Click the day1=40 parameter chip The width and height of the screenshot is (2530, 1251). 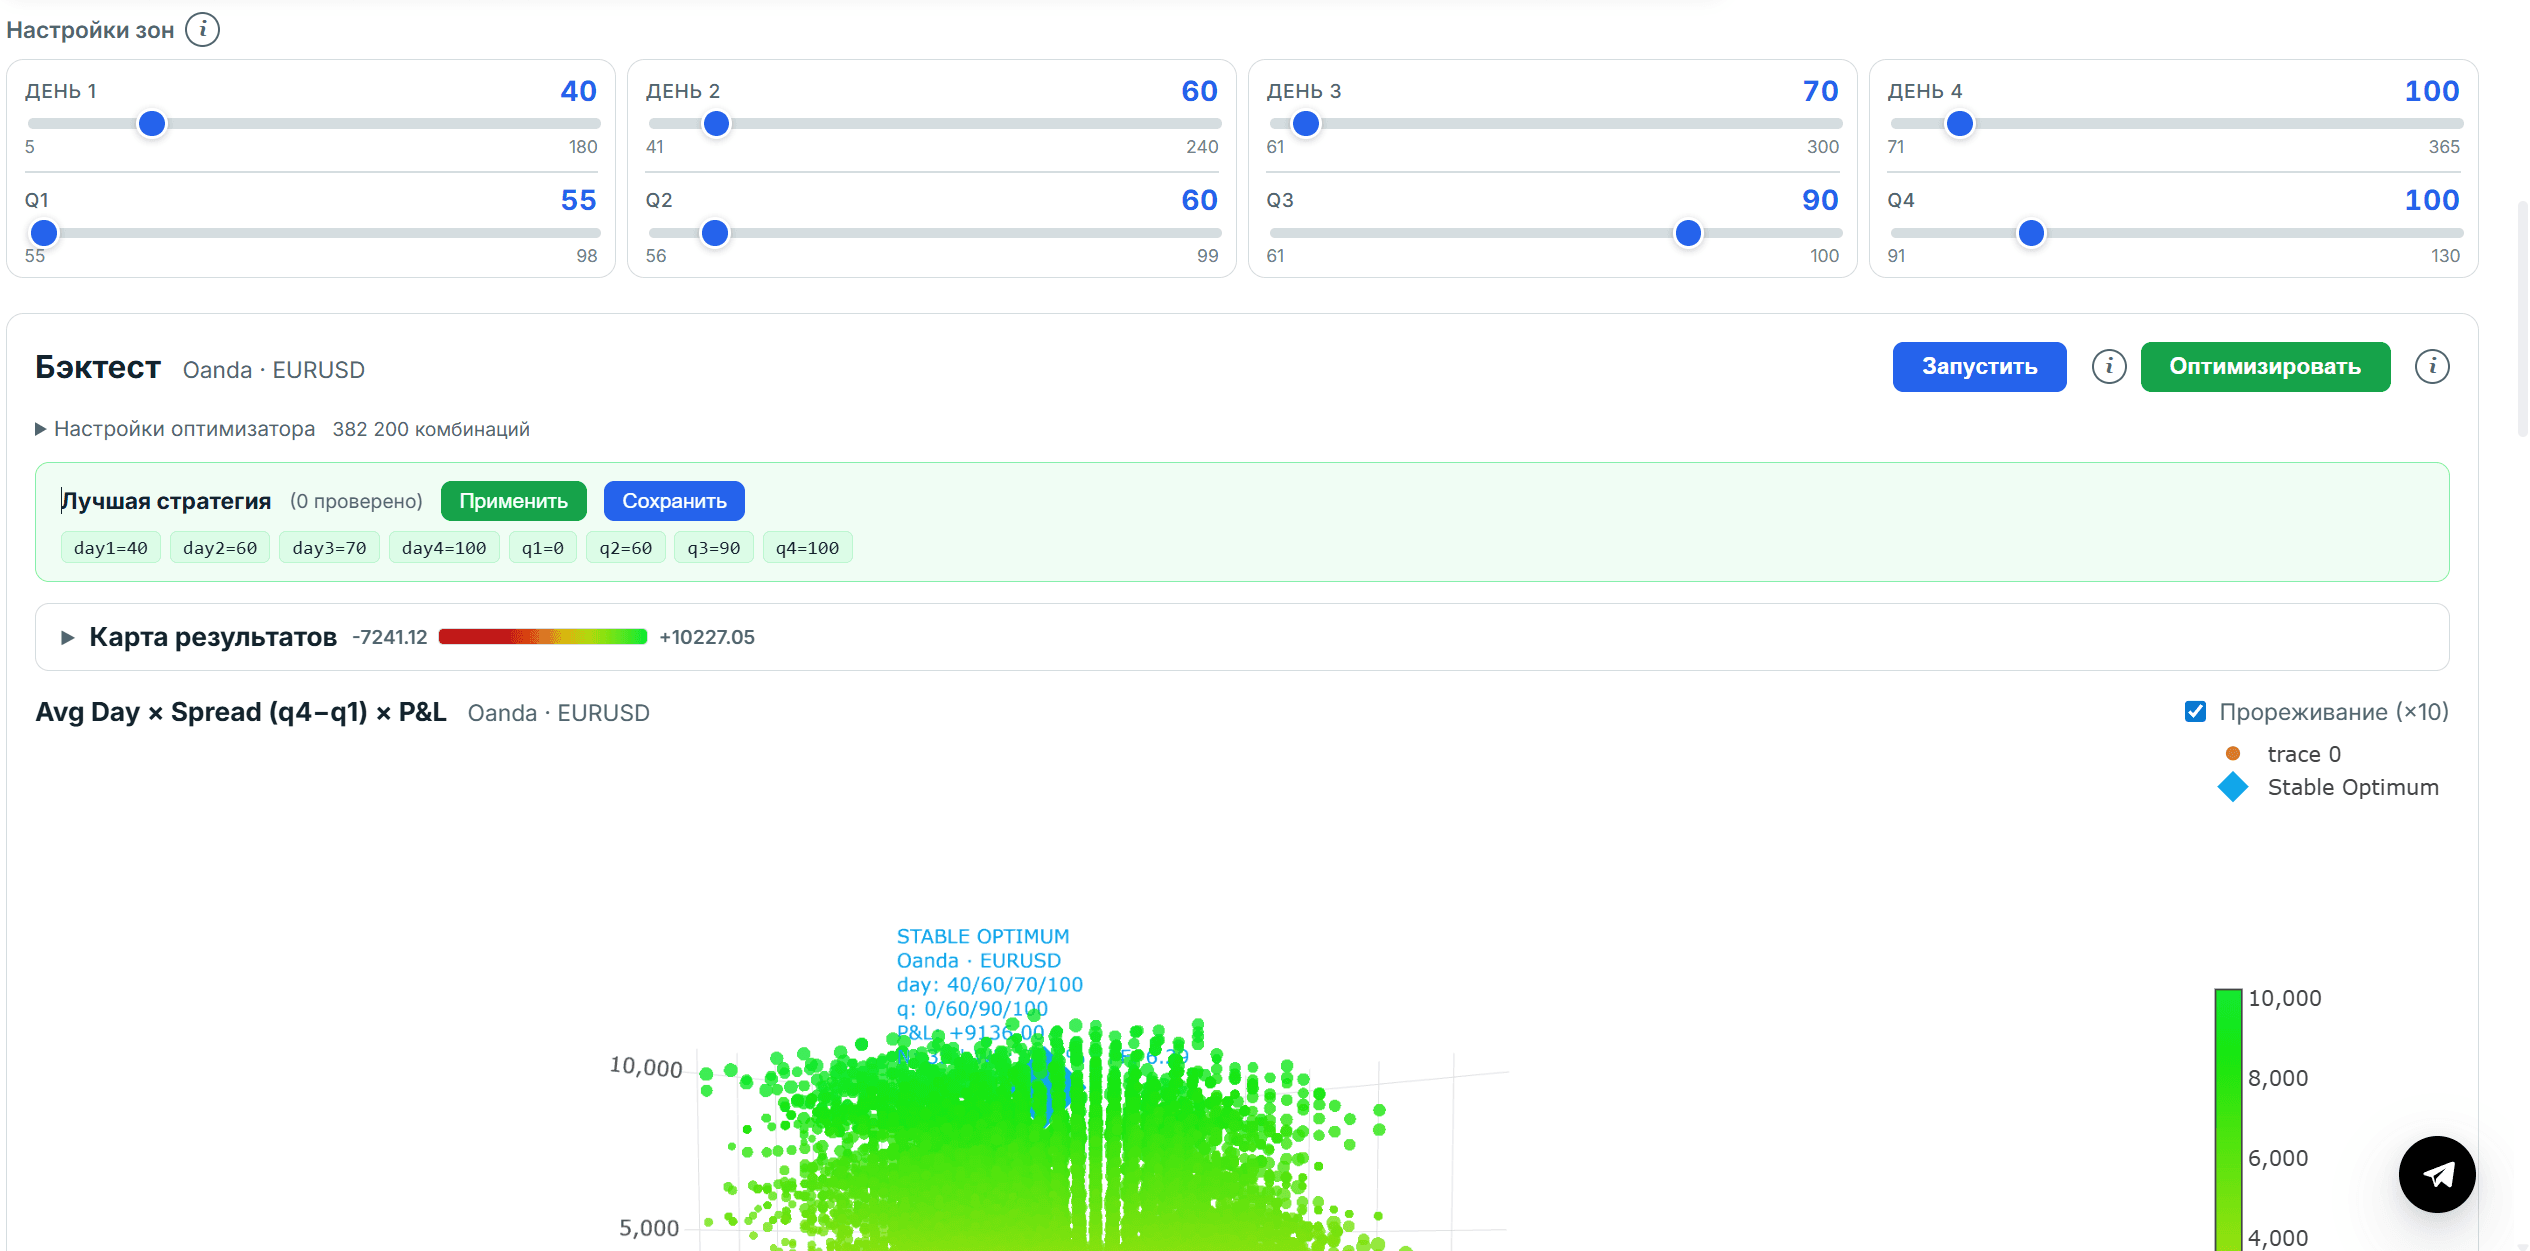click(111, 548)
